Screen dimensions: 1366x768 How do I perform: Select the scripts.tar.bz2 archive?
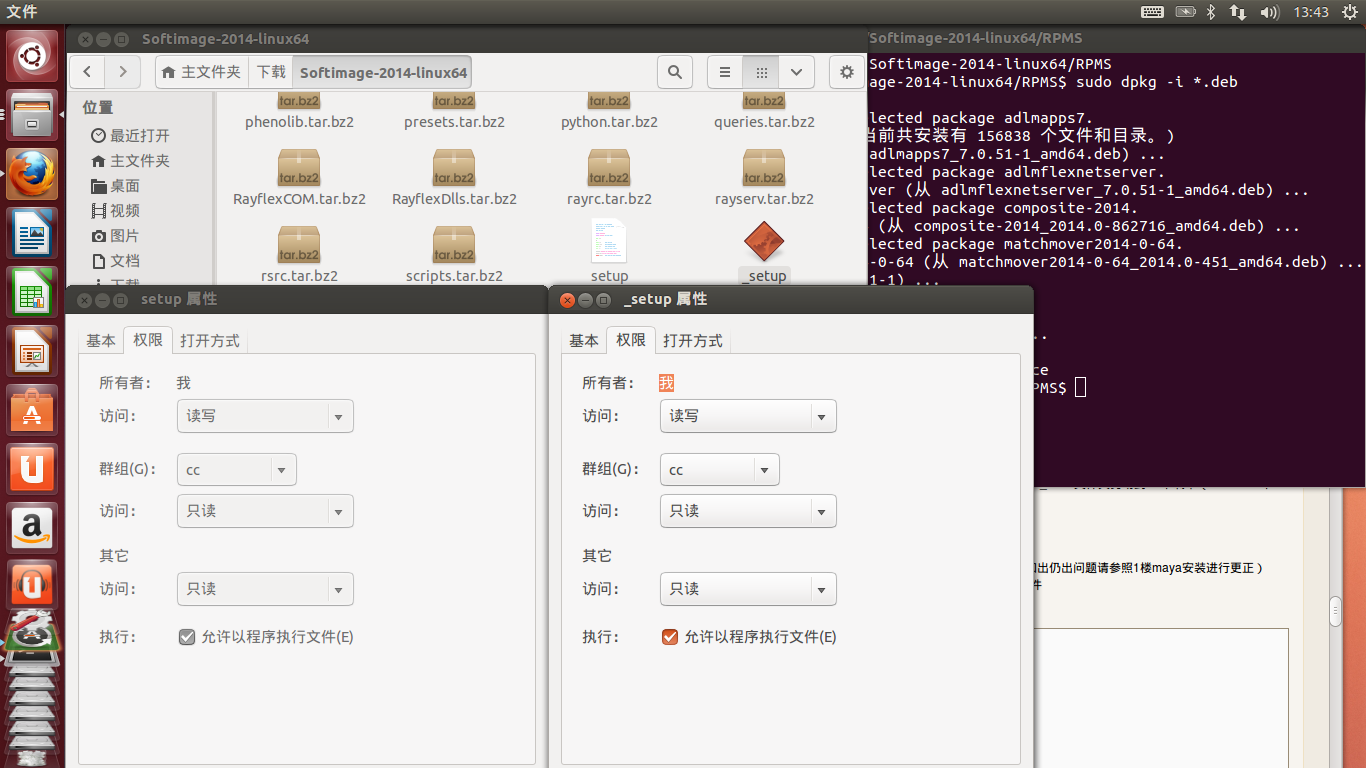(x=454, y=254)
